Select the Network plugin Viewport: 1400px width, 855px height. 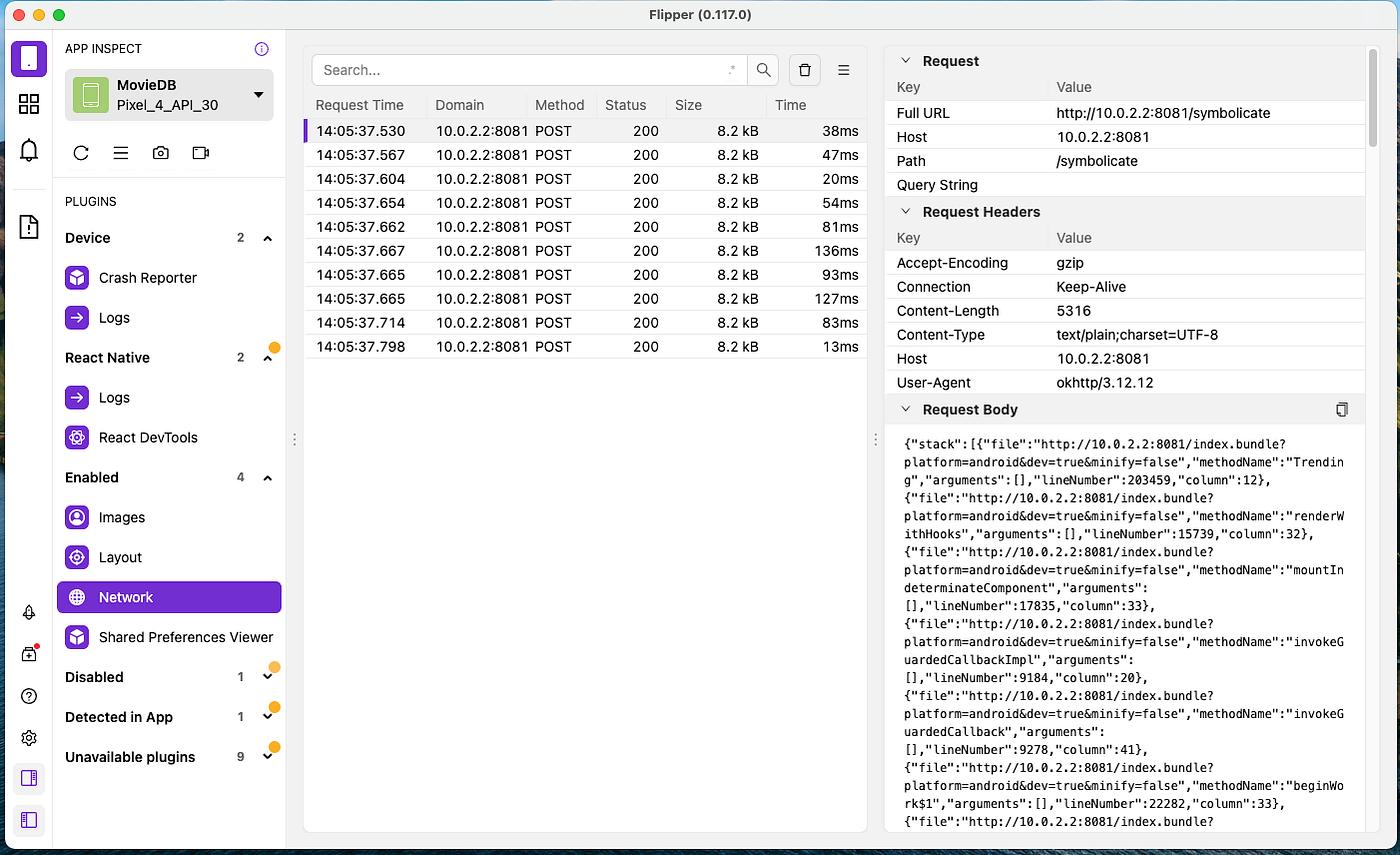(169, 597)
